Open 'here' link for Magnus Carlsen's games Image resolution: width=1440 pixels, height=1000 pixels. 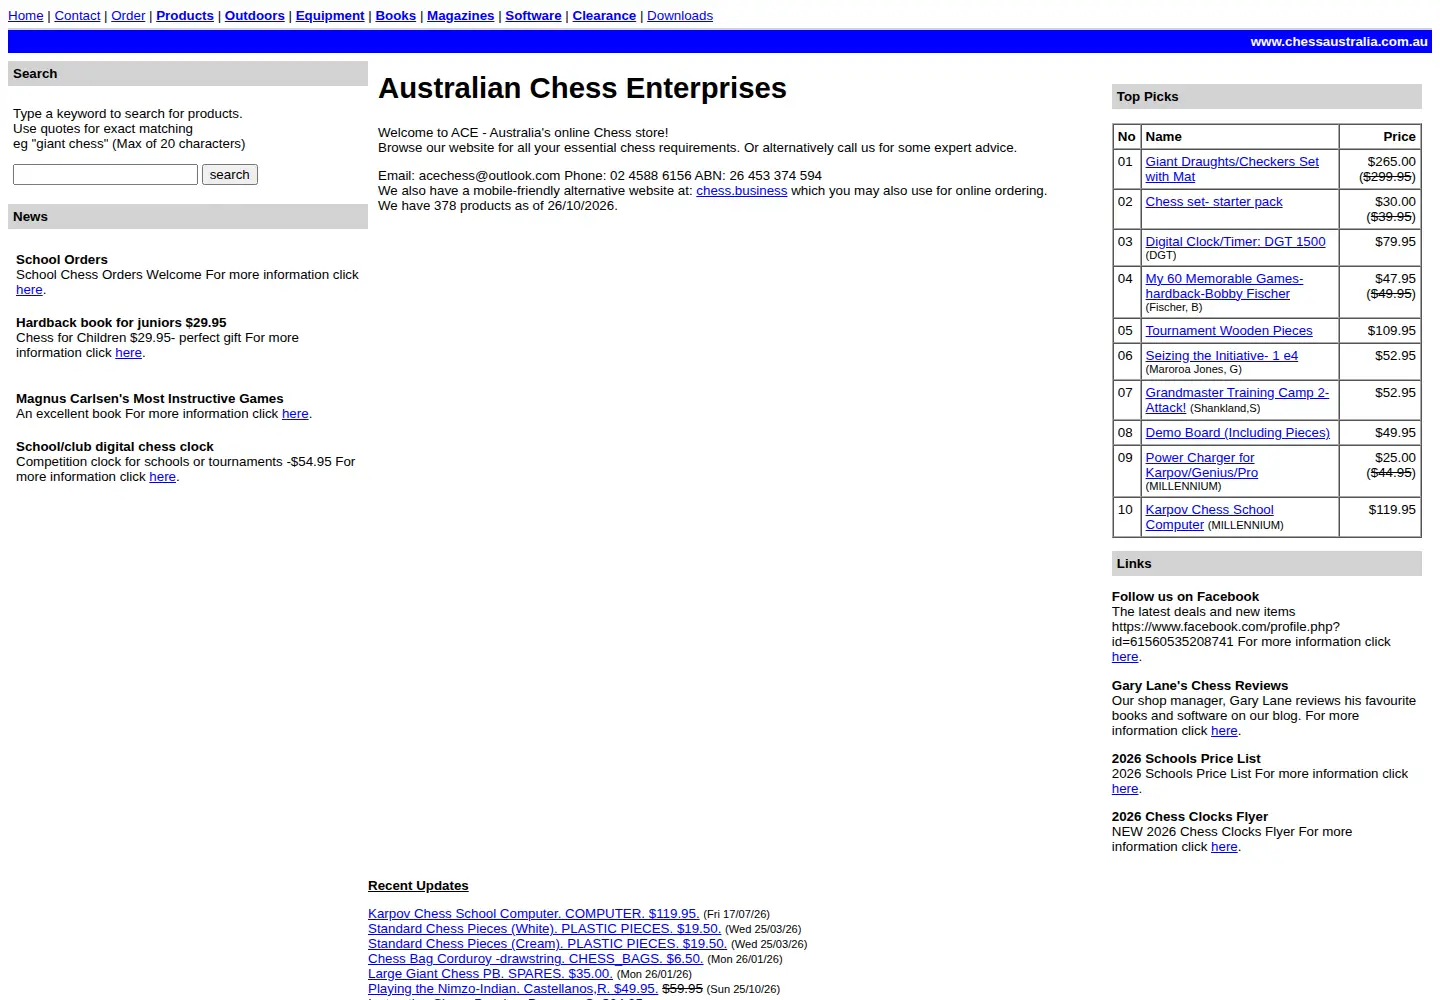(295, 414)
